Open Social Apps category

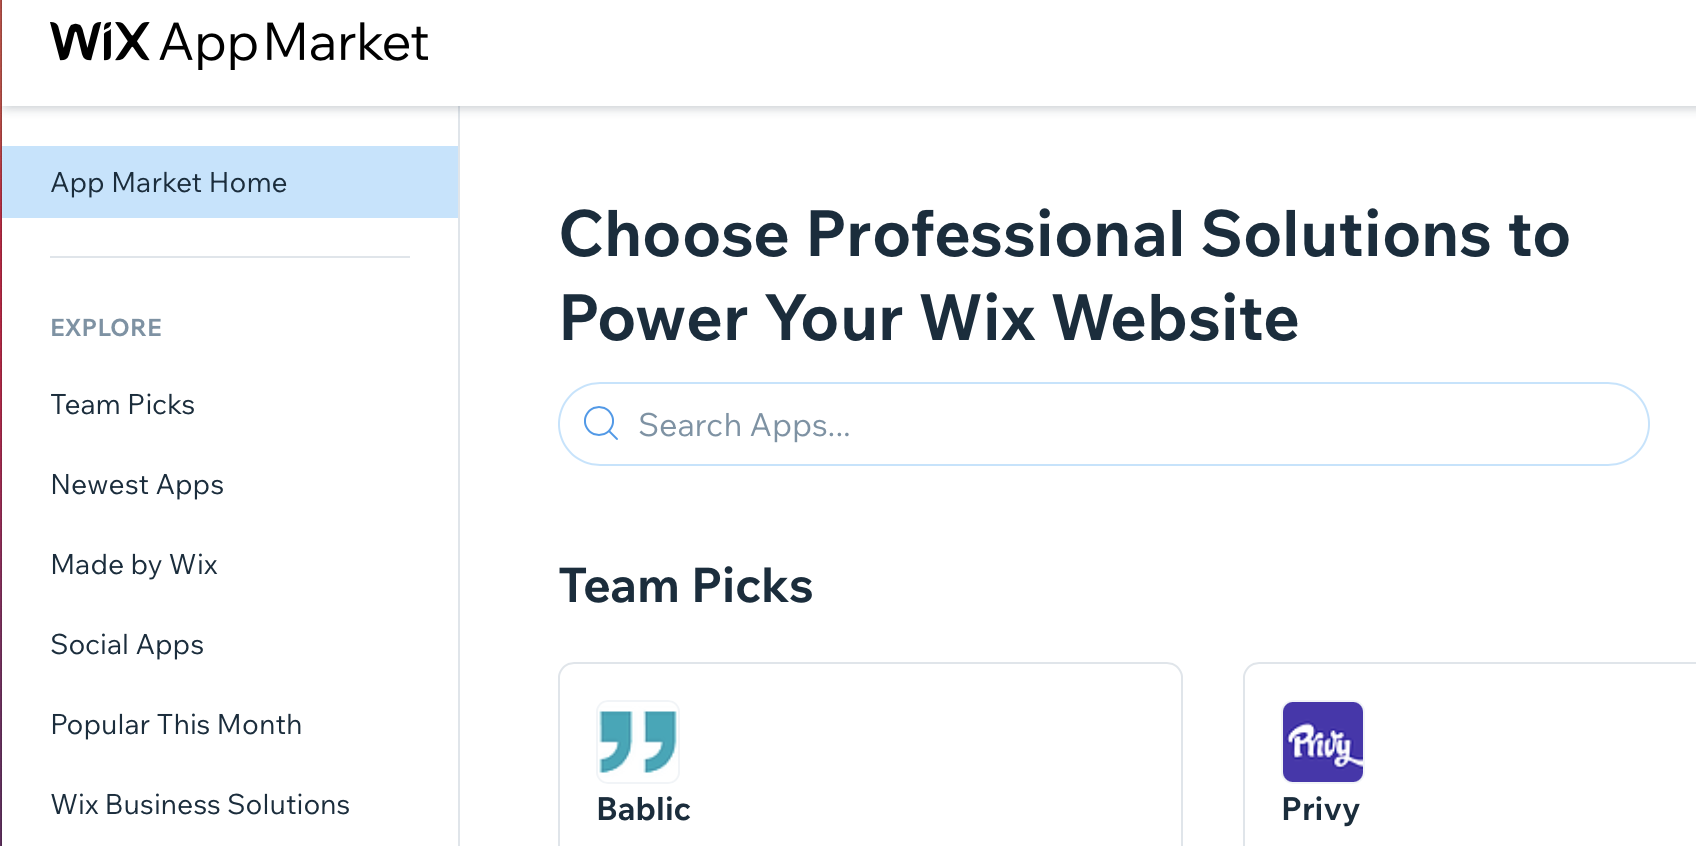(127, 645)
